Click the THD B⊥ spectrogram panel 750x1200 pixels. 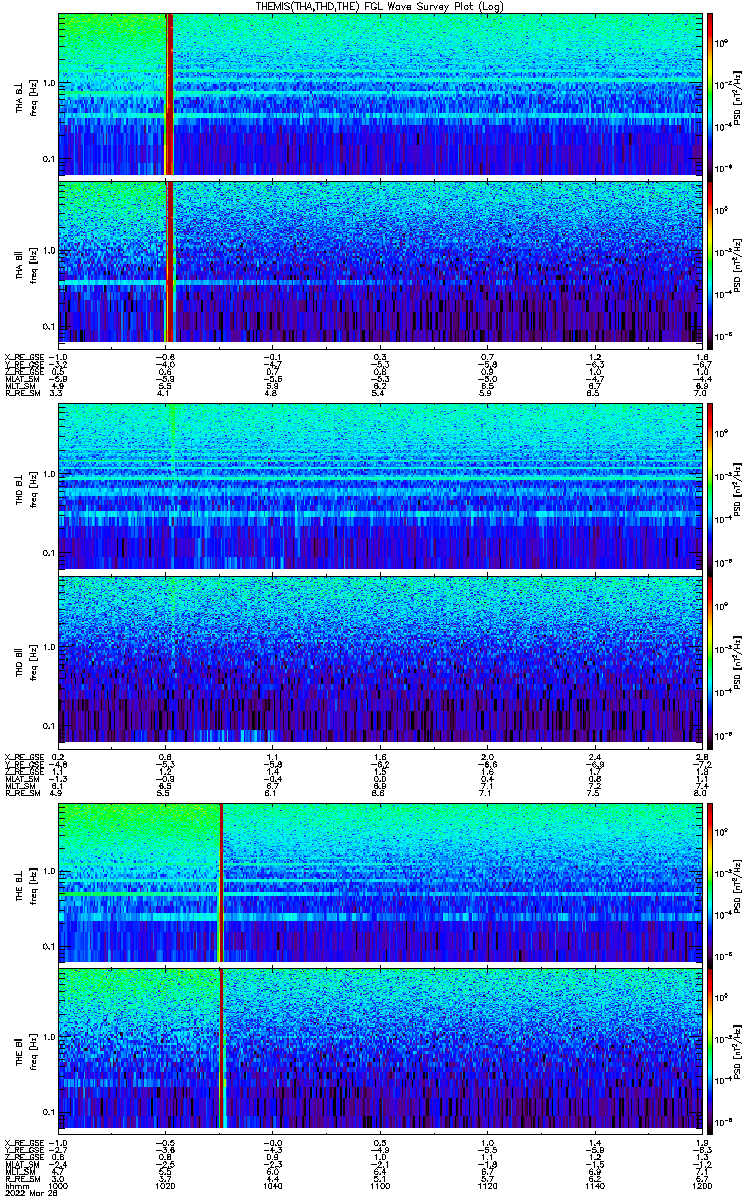point(380,485)
